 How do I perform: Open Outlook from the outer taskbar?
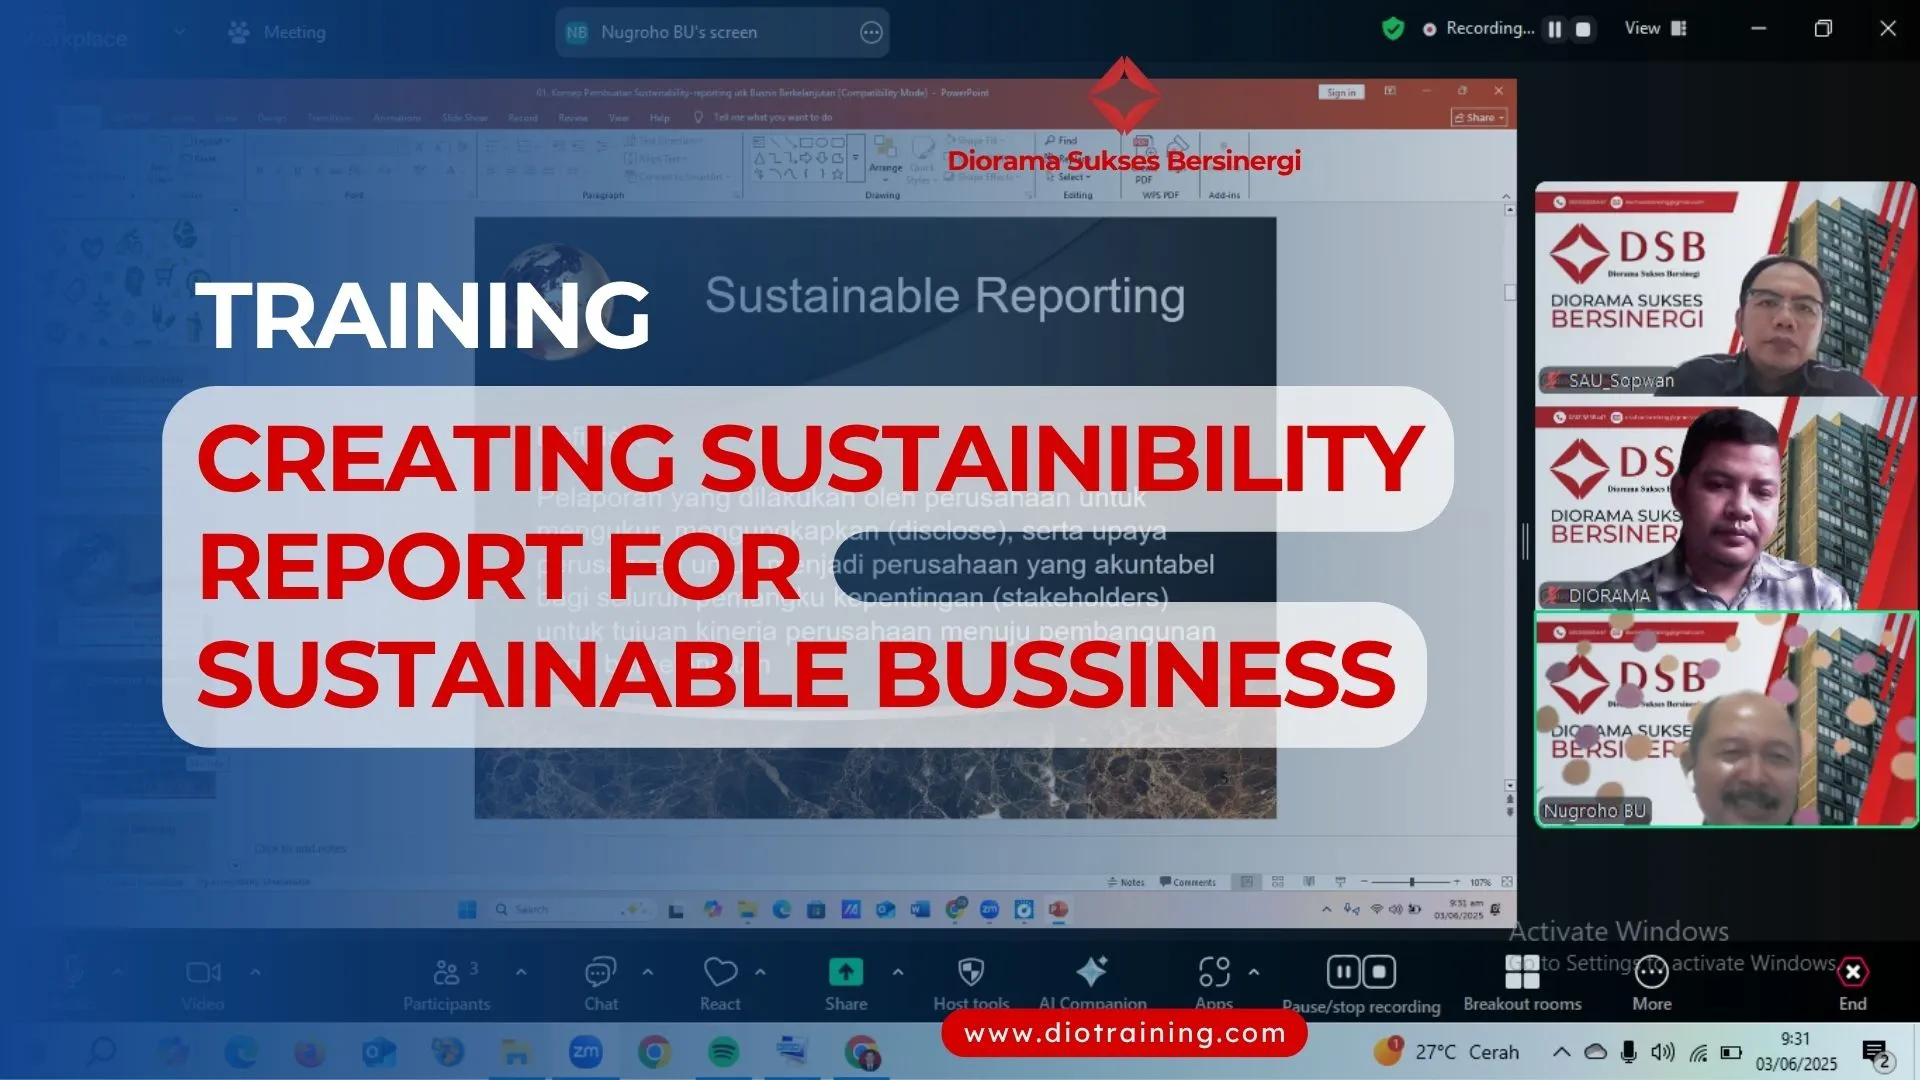click(378, 1052)
